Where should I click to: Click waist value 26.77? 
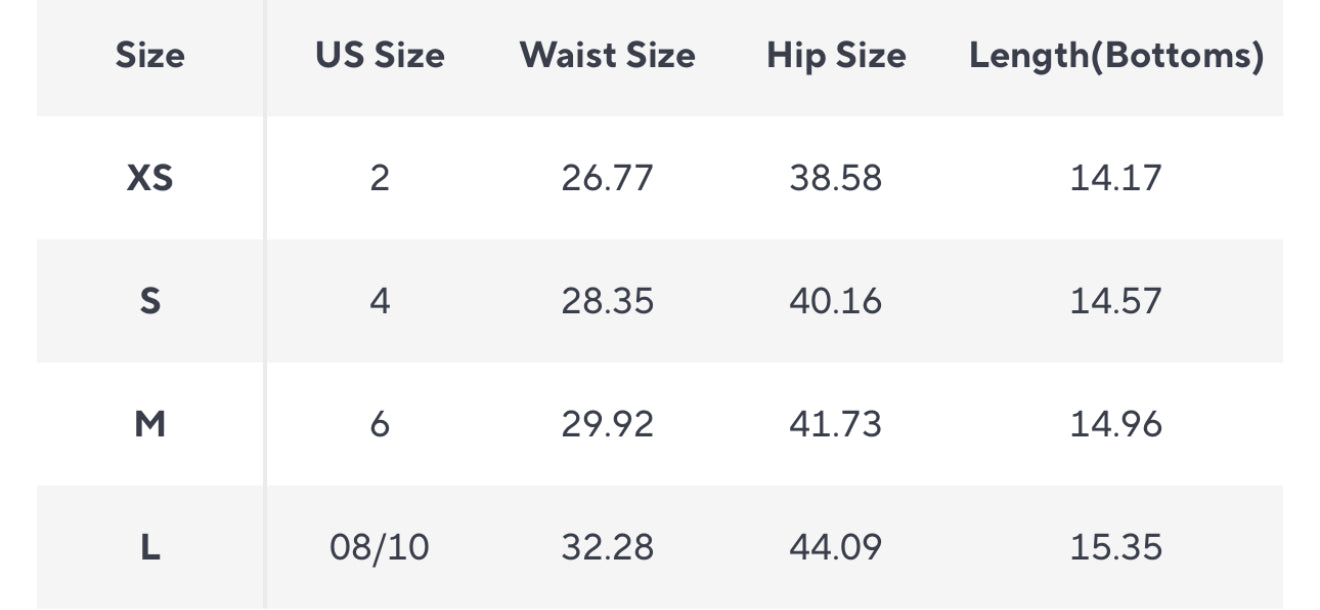coord(607,178)
